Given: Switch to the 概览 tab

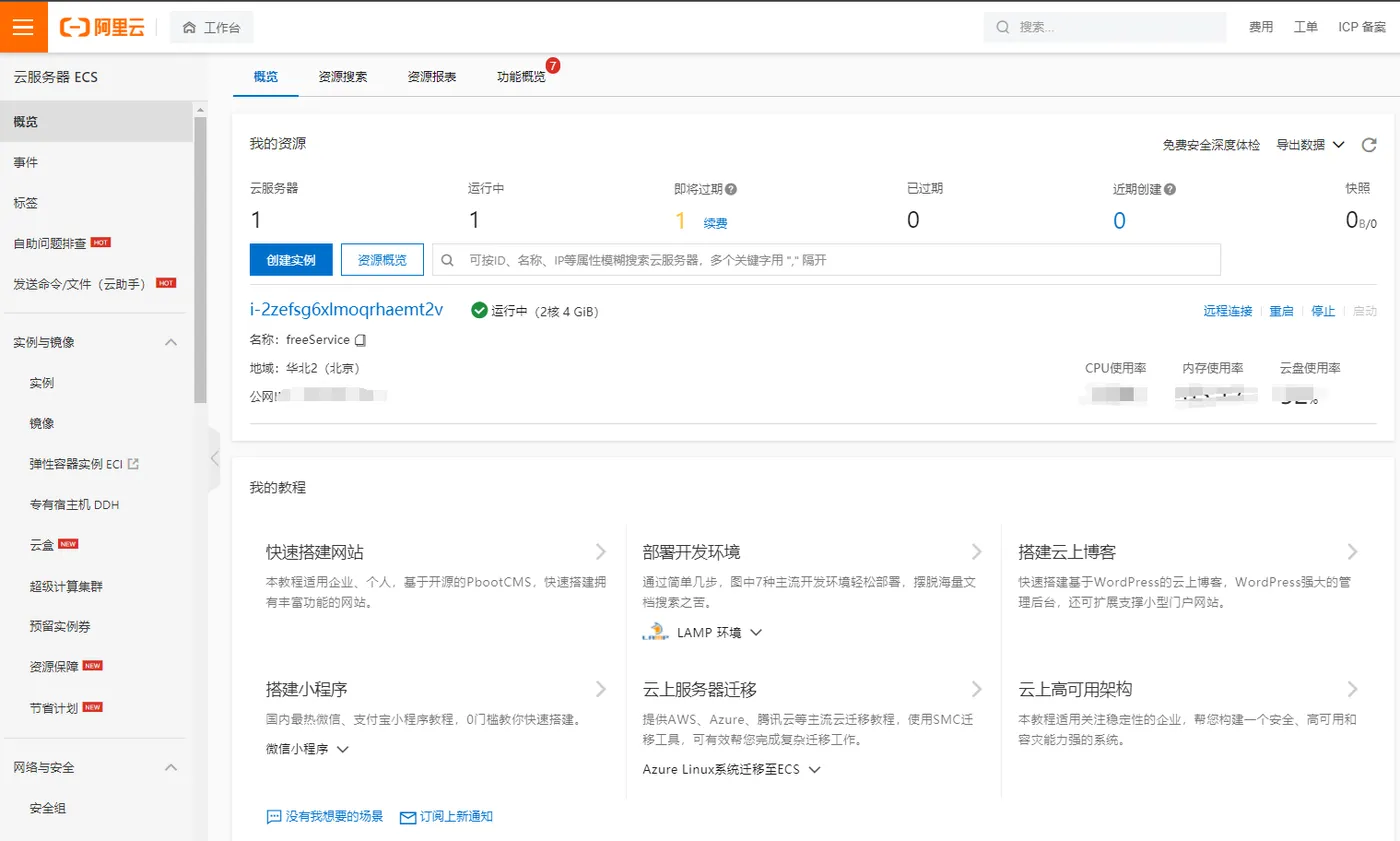Looking at the screenshot, I should (x=266, y=77).
